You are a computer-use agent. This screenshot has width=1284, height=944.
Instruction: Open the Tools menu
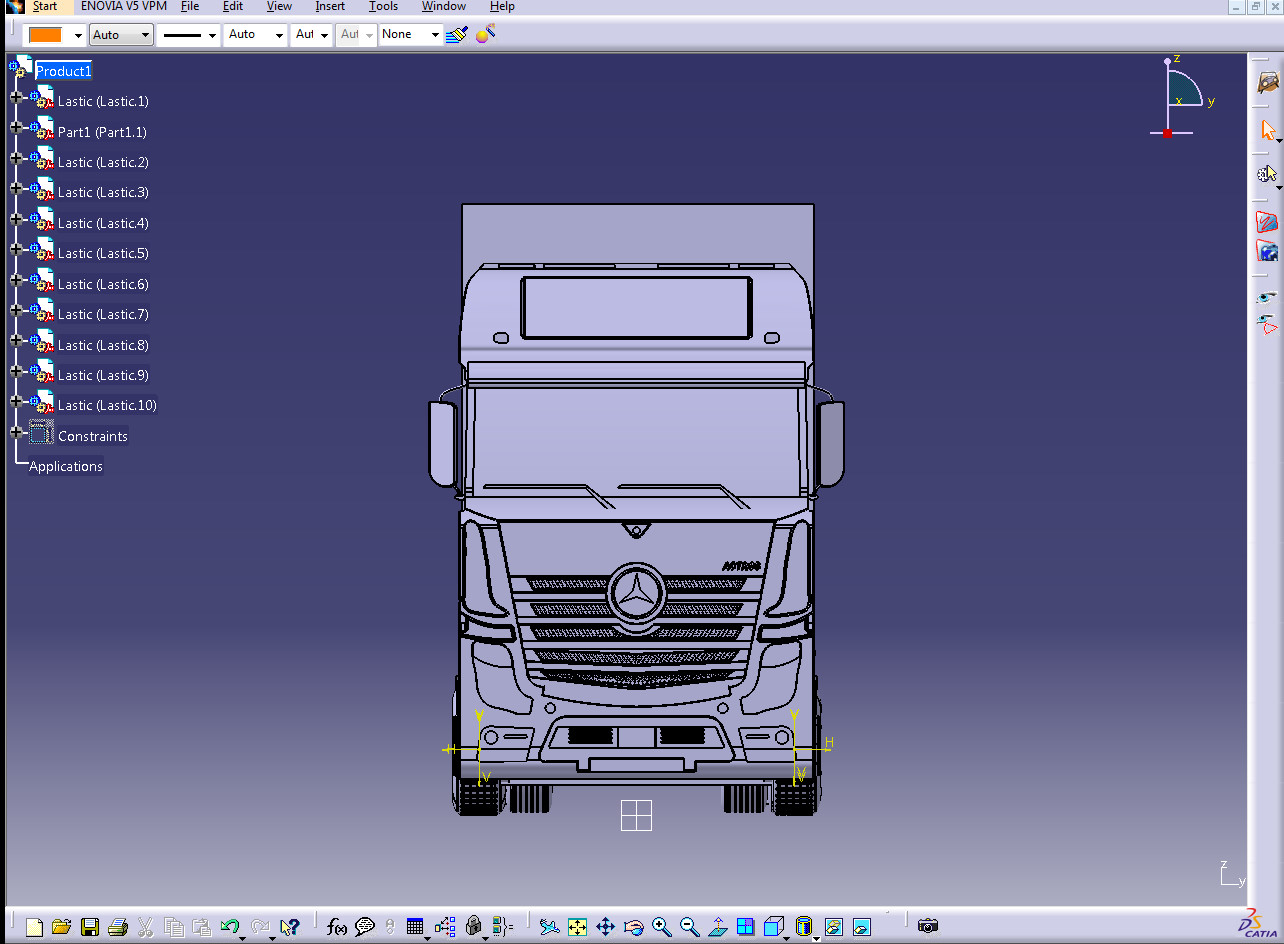pos(383,6)
